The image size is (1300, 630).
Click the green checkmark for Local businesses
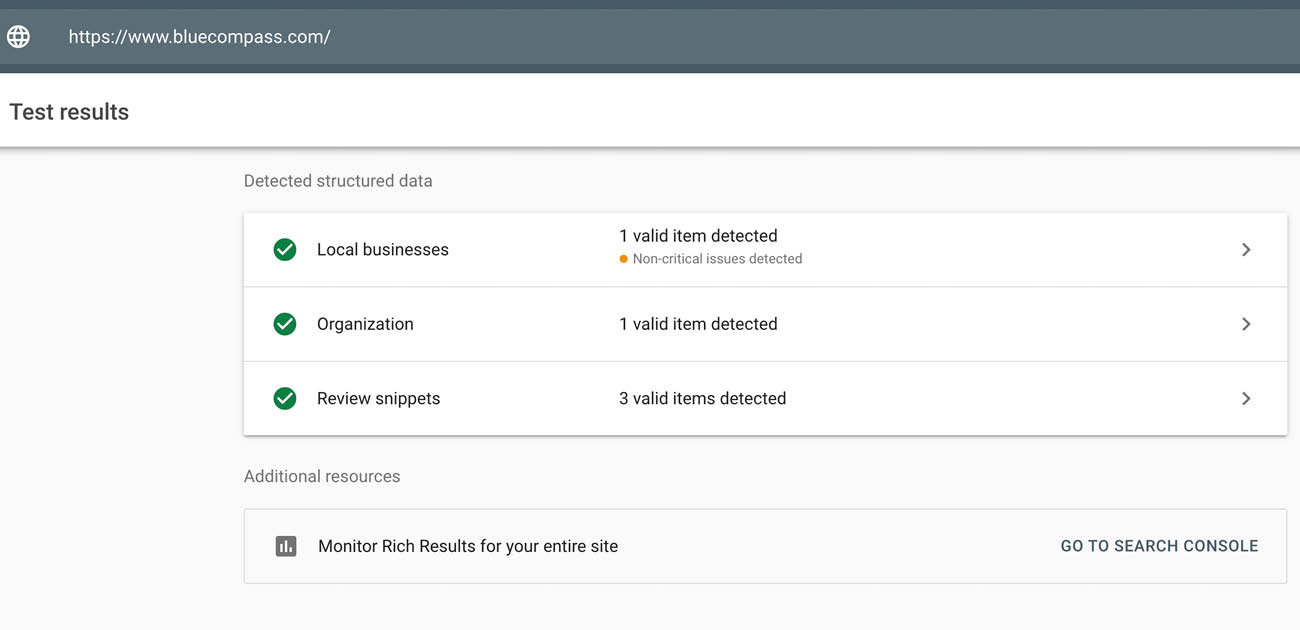click(x=285, y=250)
